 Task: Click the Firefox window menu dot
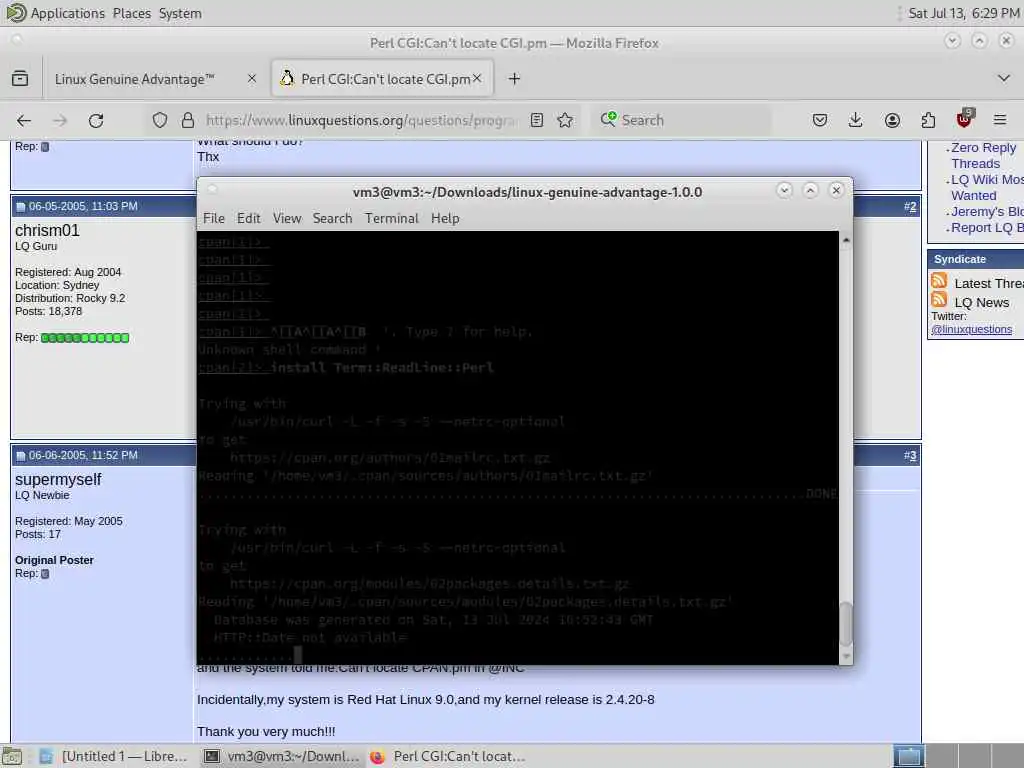pyautogui.click(x=18, y=40)
